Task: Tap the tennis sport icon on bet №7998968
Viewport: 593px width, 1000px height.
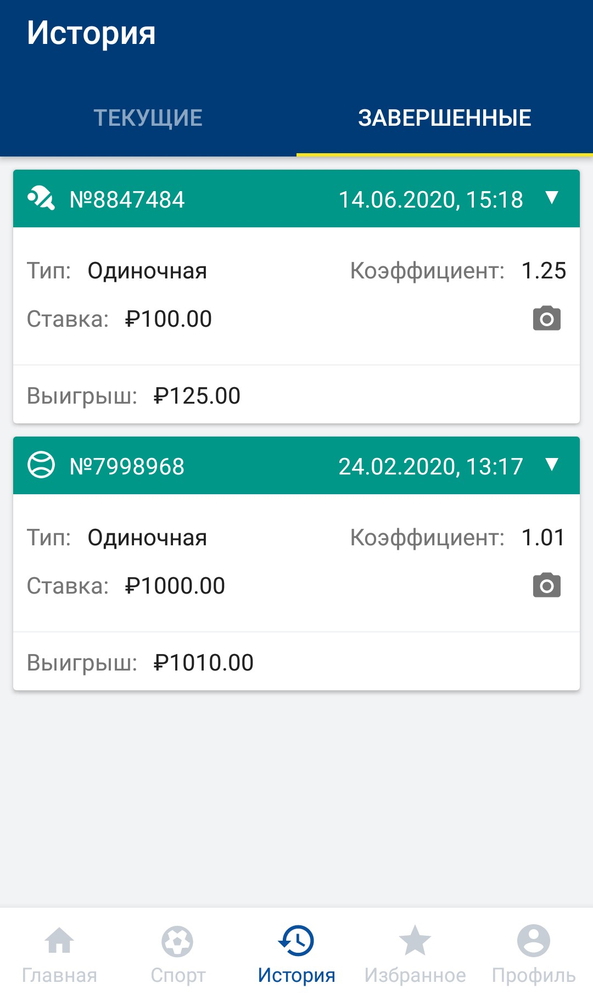Action: 38,465
